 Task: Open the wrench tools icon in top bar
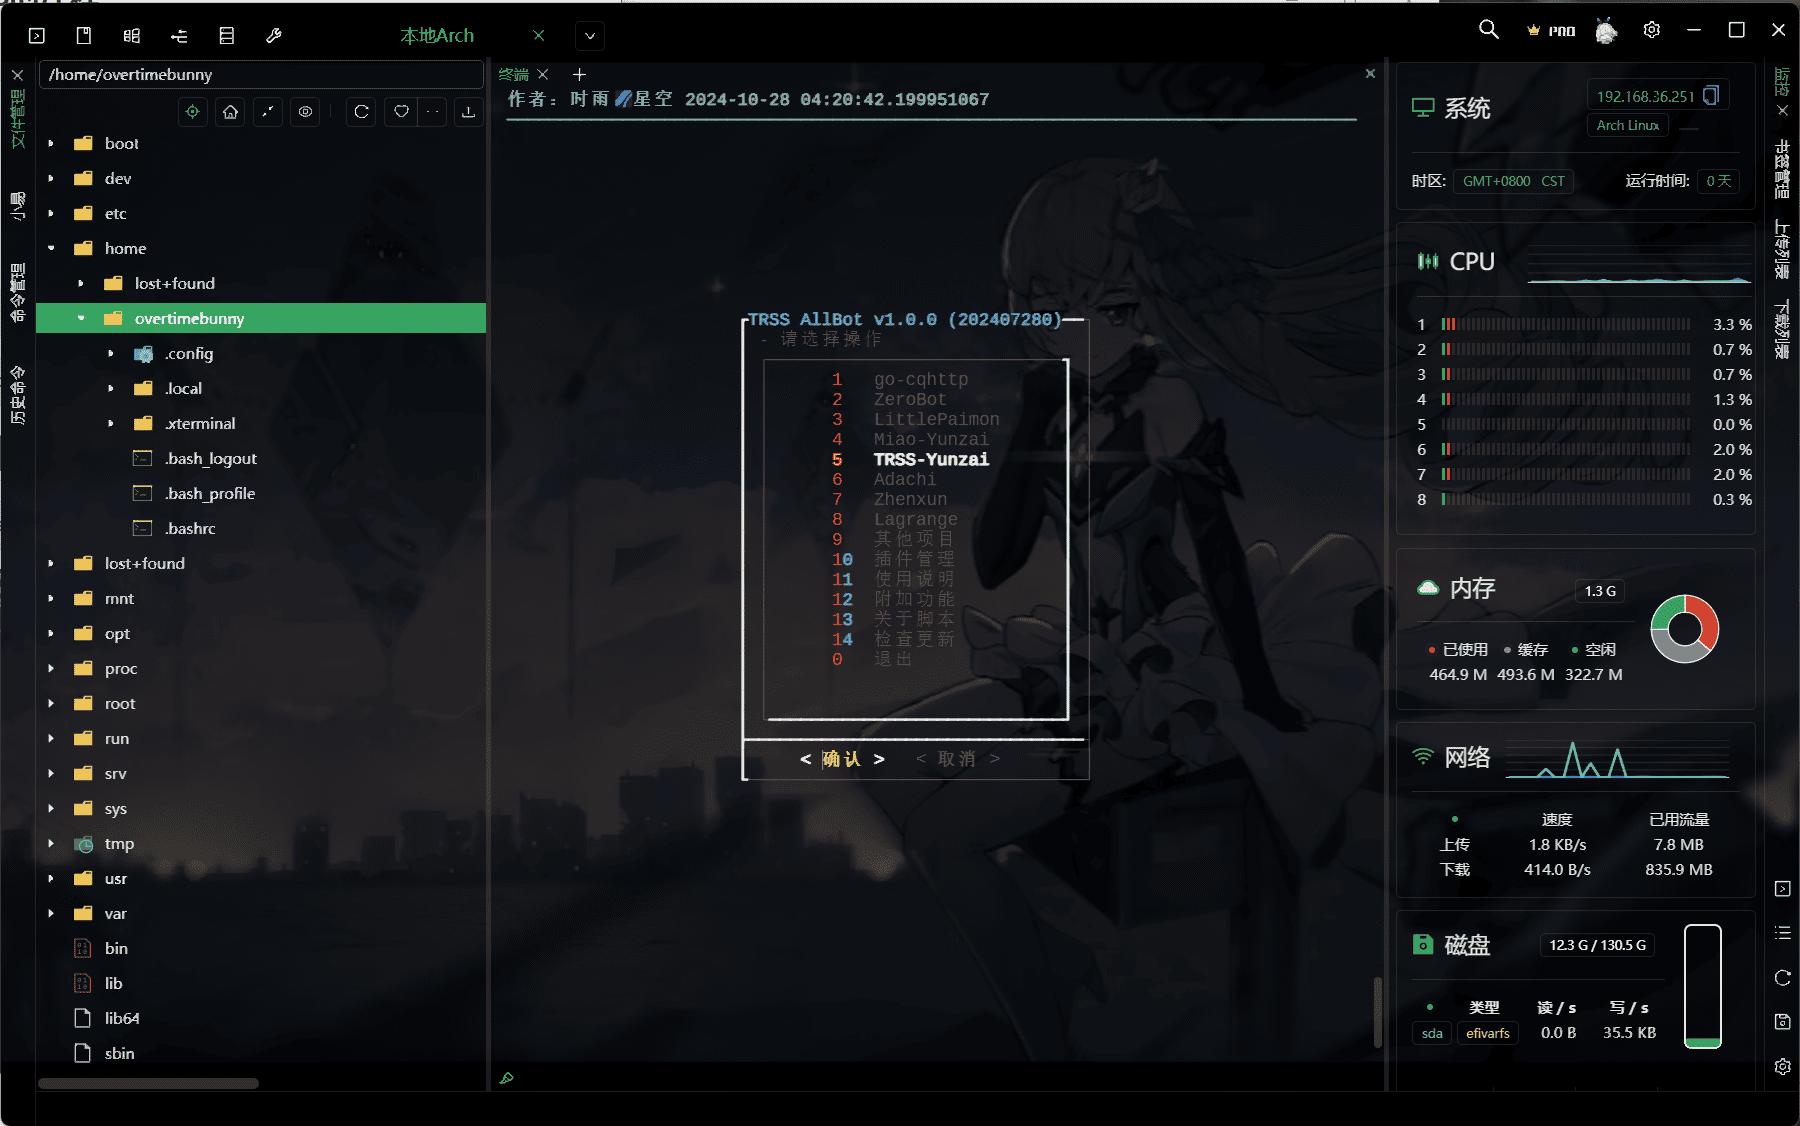(273, 36)
